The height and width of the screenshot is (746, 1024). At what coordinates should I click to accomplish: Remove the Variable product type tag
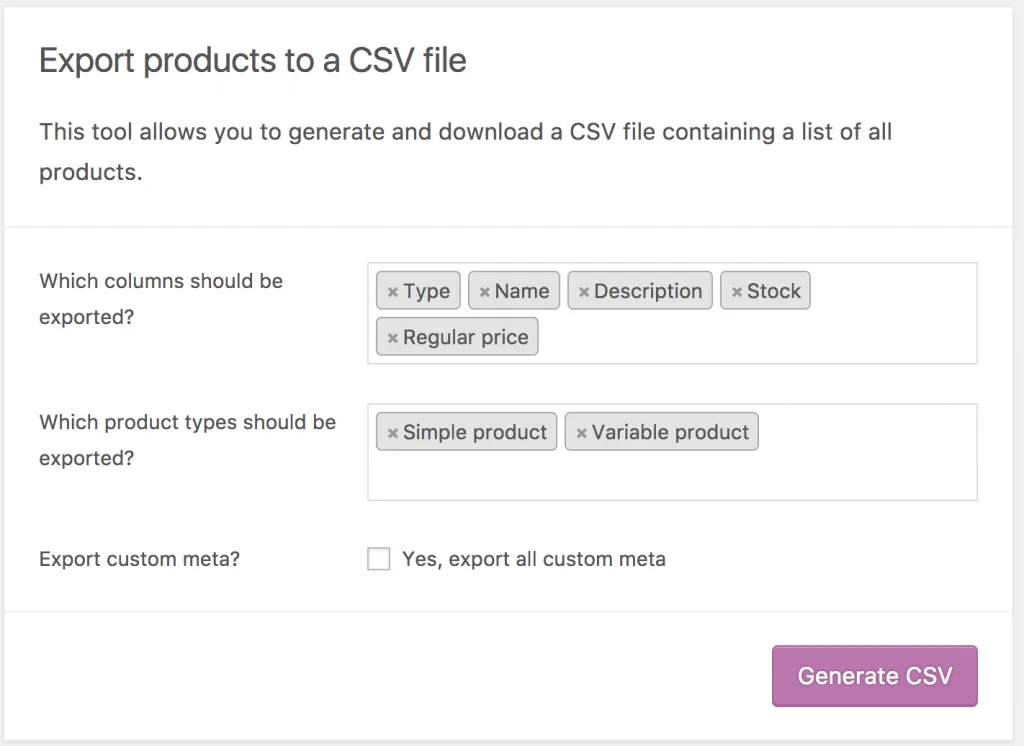(581, 433)
